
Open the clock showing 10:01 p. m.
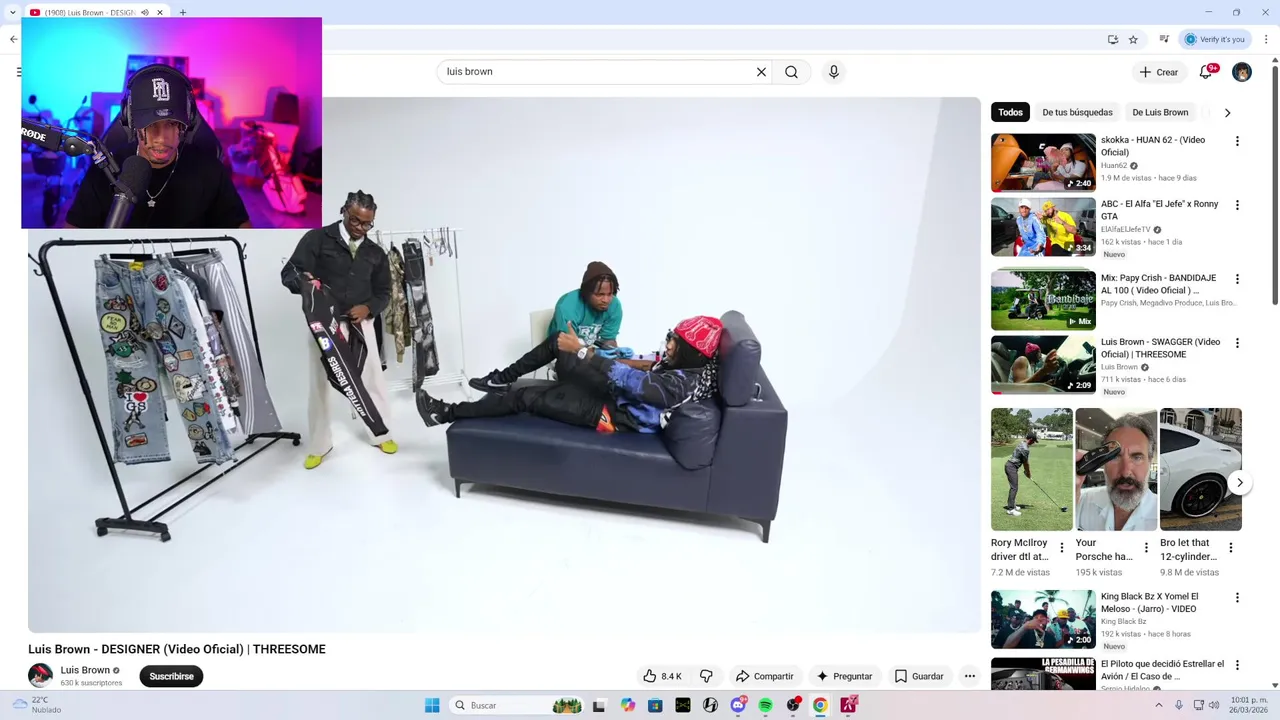[x=1250, y=705]
